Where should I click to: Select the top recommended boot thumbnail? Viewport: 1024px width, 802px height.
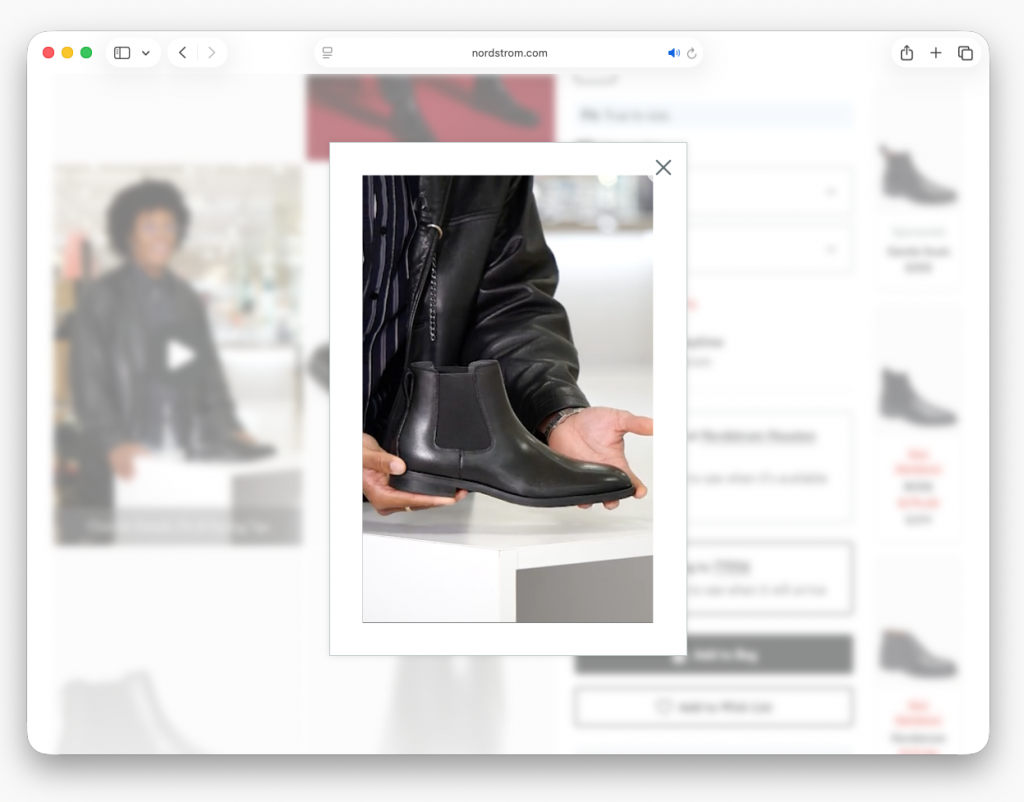(x=917, y=175)
